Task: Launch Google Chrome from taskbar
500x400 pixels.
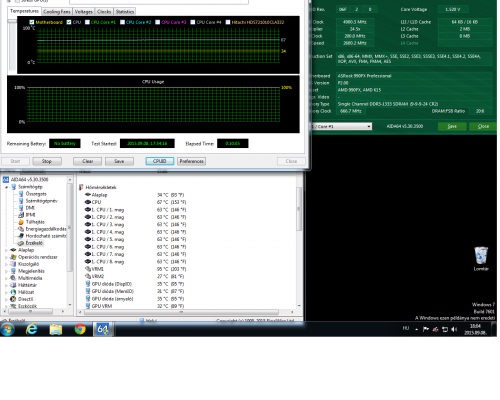Action: pos(80,329)
